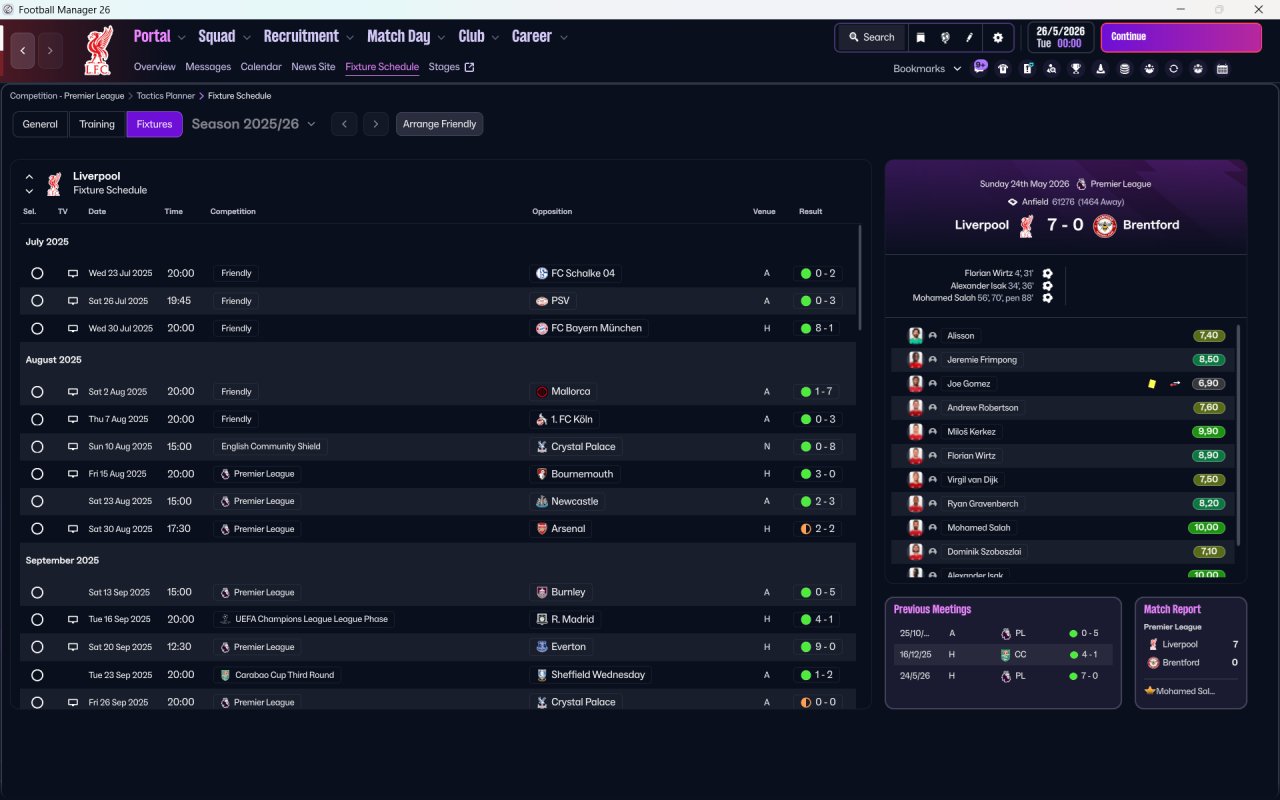Image resolution: width=1280 pixels, height=800 pixels.
Task: Select the radio button for the Mallorca fixture
Action: click(x=37, y=392)
